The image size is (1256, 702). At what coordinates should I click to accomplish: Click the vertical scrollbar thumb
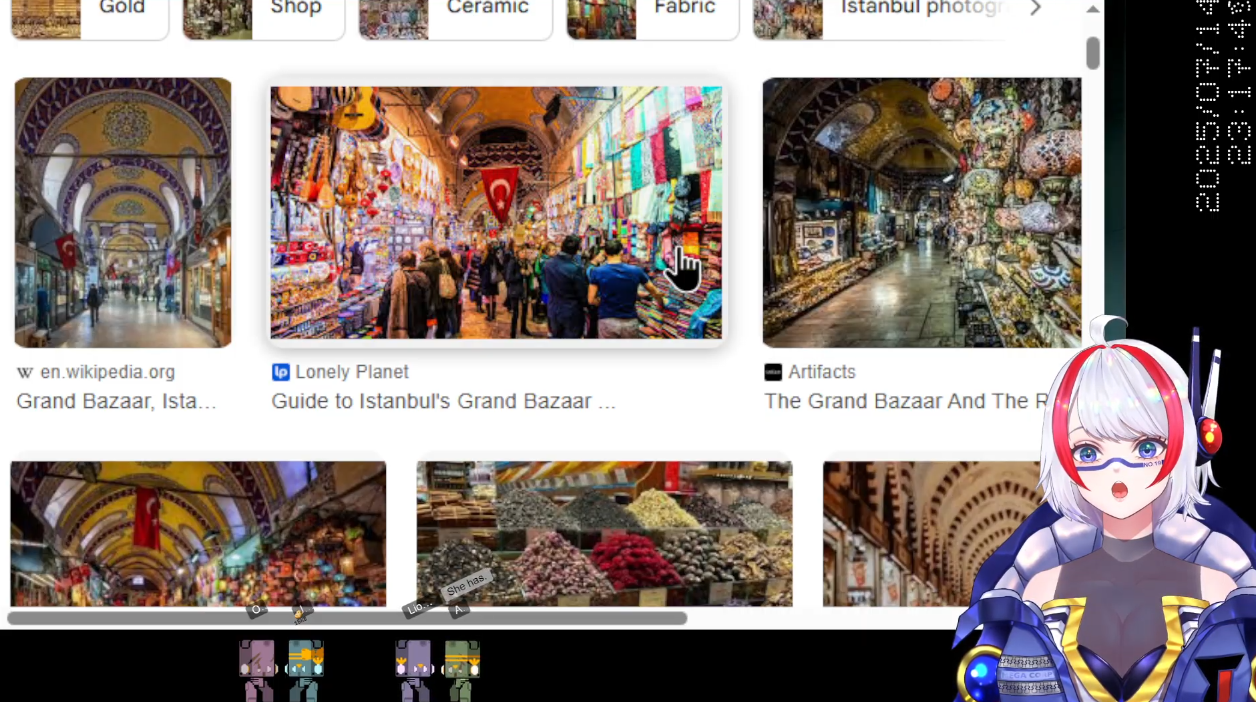(1093, 53)
